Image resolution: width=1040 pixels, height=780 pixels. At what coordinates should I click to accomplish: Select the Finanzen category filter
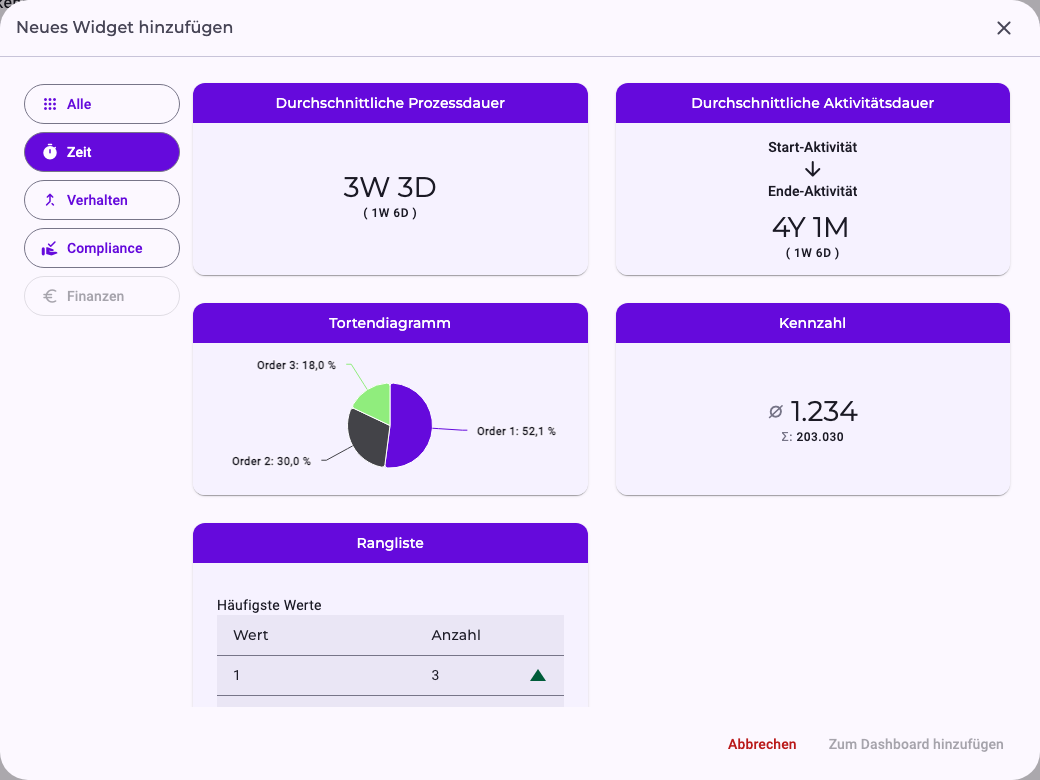[x=102, y=296]
